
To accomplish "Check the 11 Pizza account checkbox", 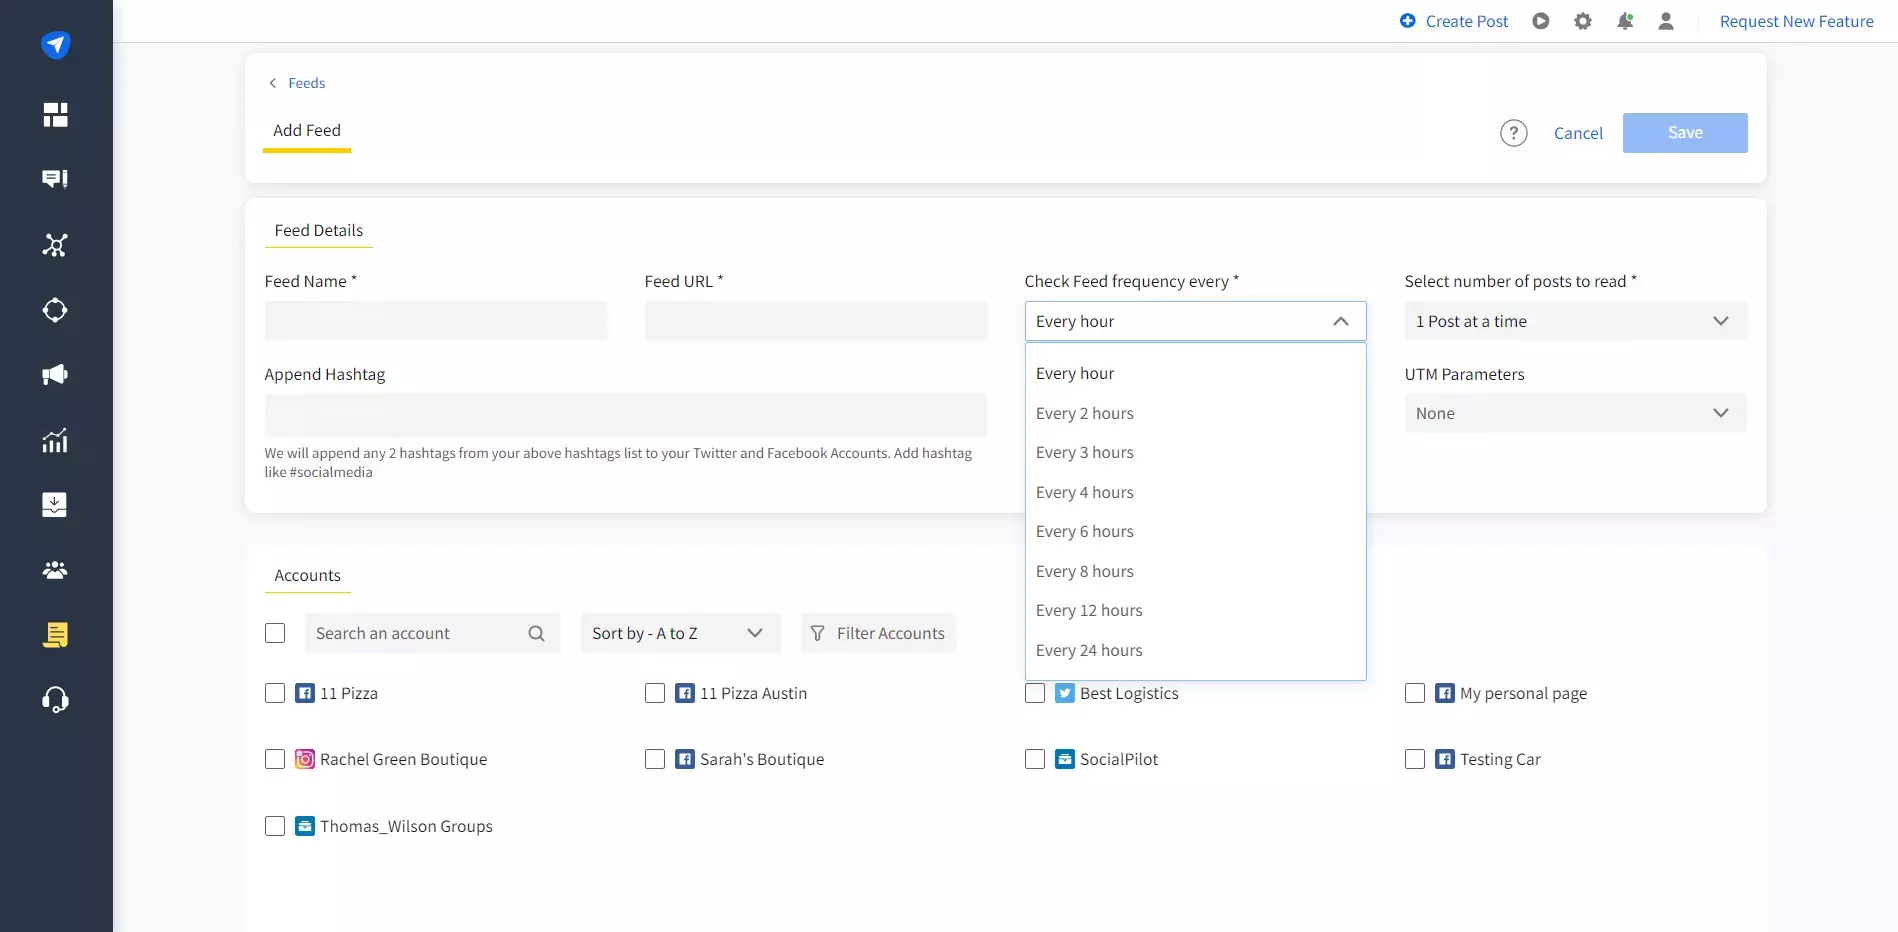I will [275, 693].
